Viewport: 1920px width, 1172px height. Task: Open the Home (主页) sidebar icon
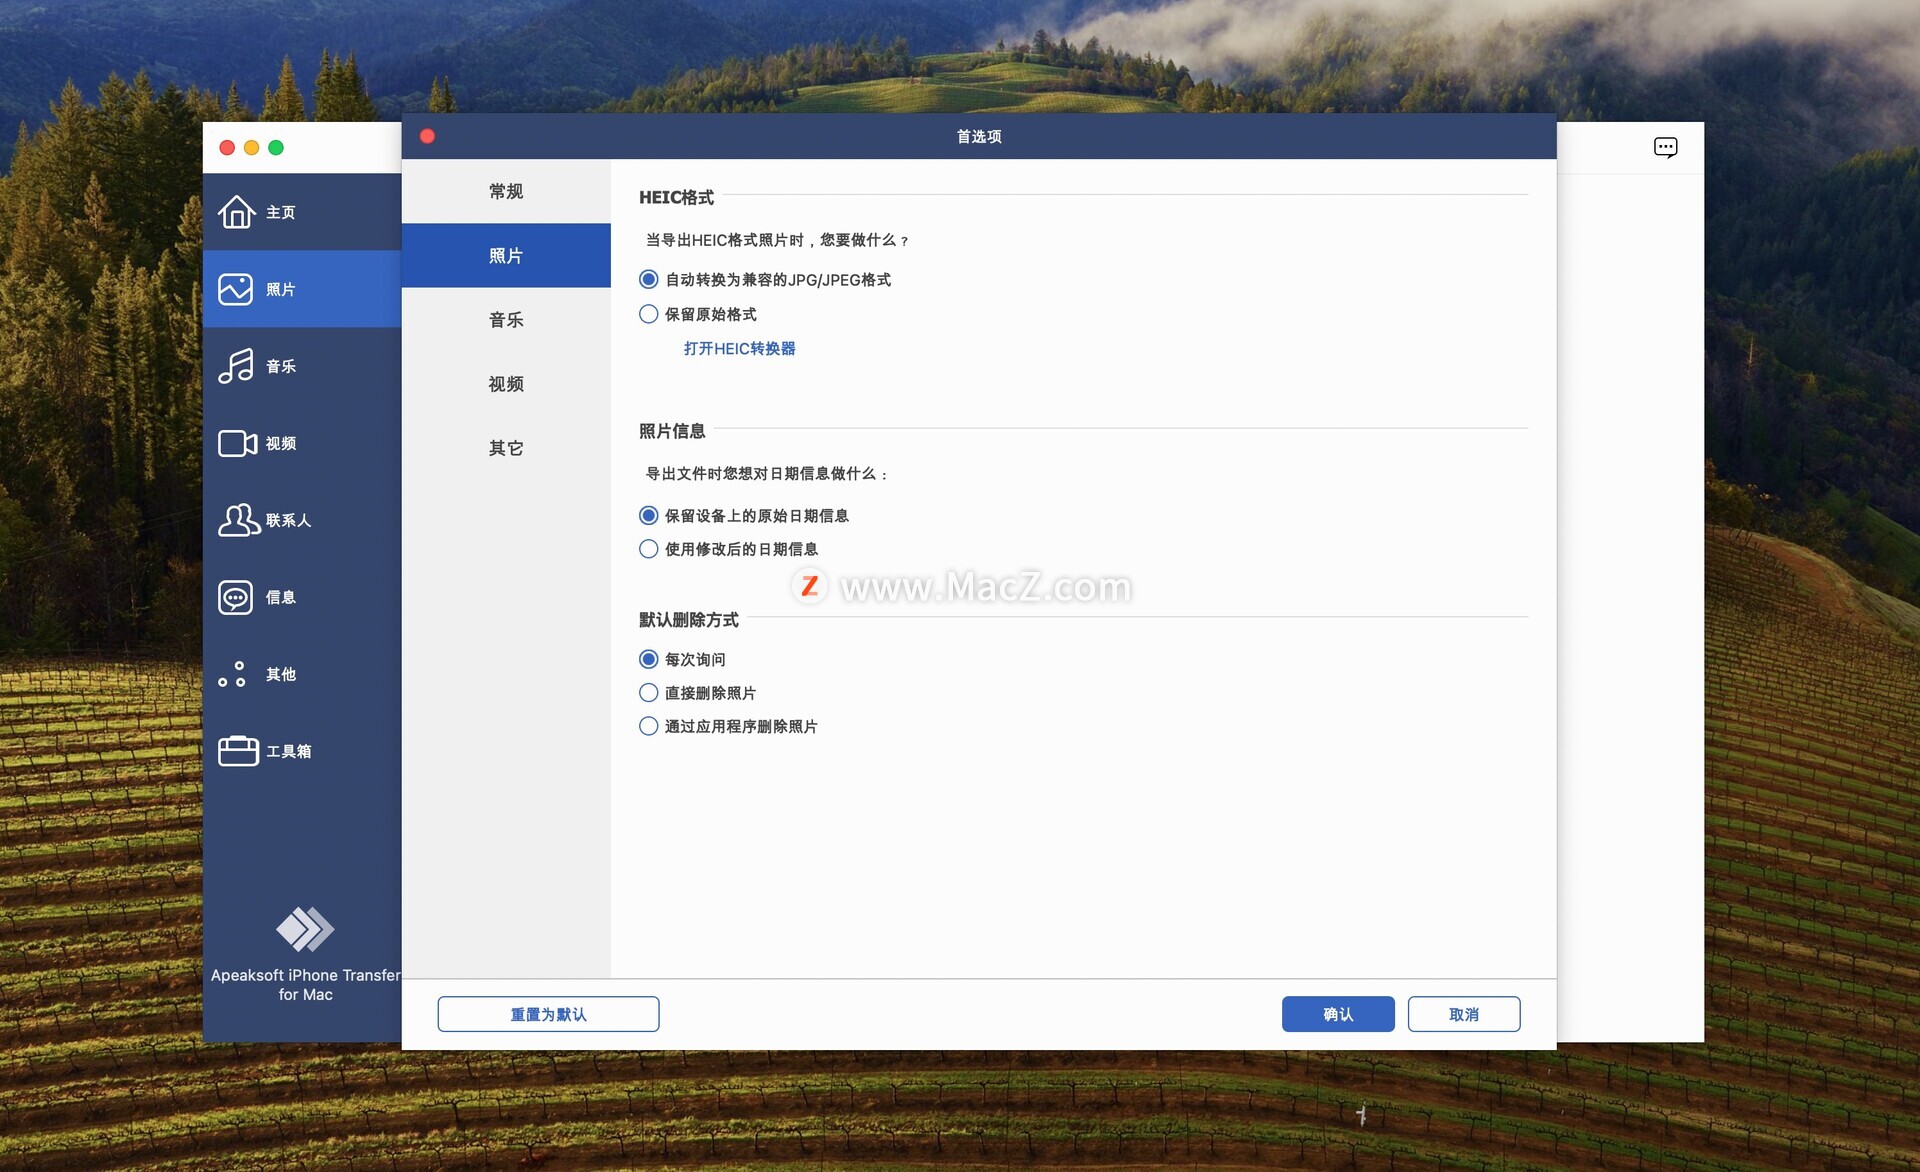tap(237, 212)
